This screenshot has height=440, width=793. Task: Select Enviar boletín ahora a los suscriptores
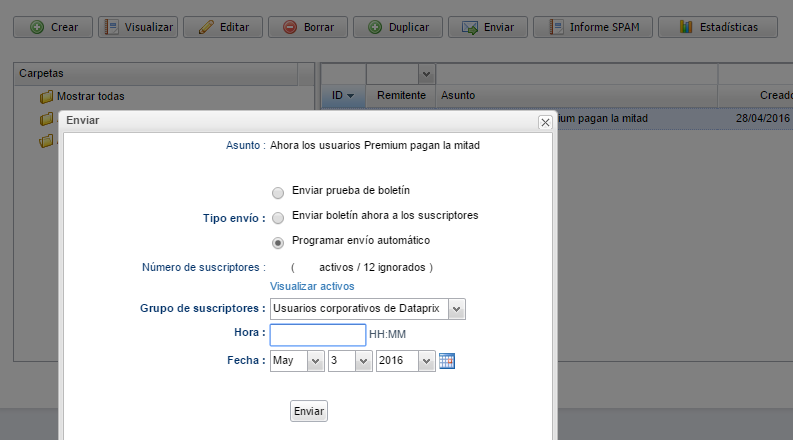click(278, 218)
